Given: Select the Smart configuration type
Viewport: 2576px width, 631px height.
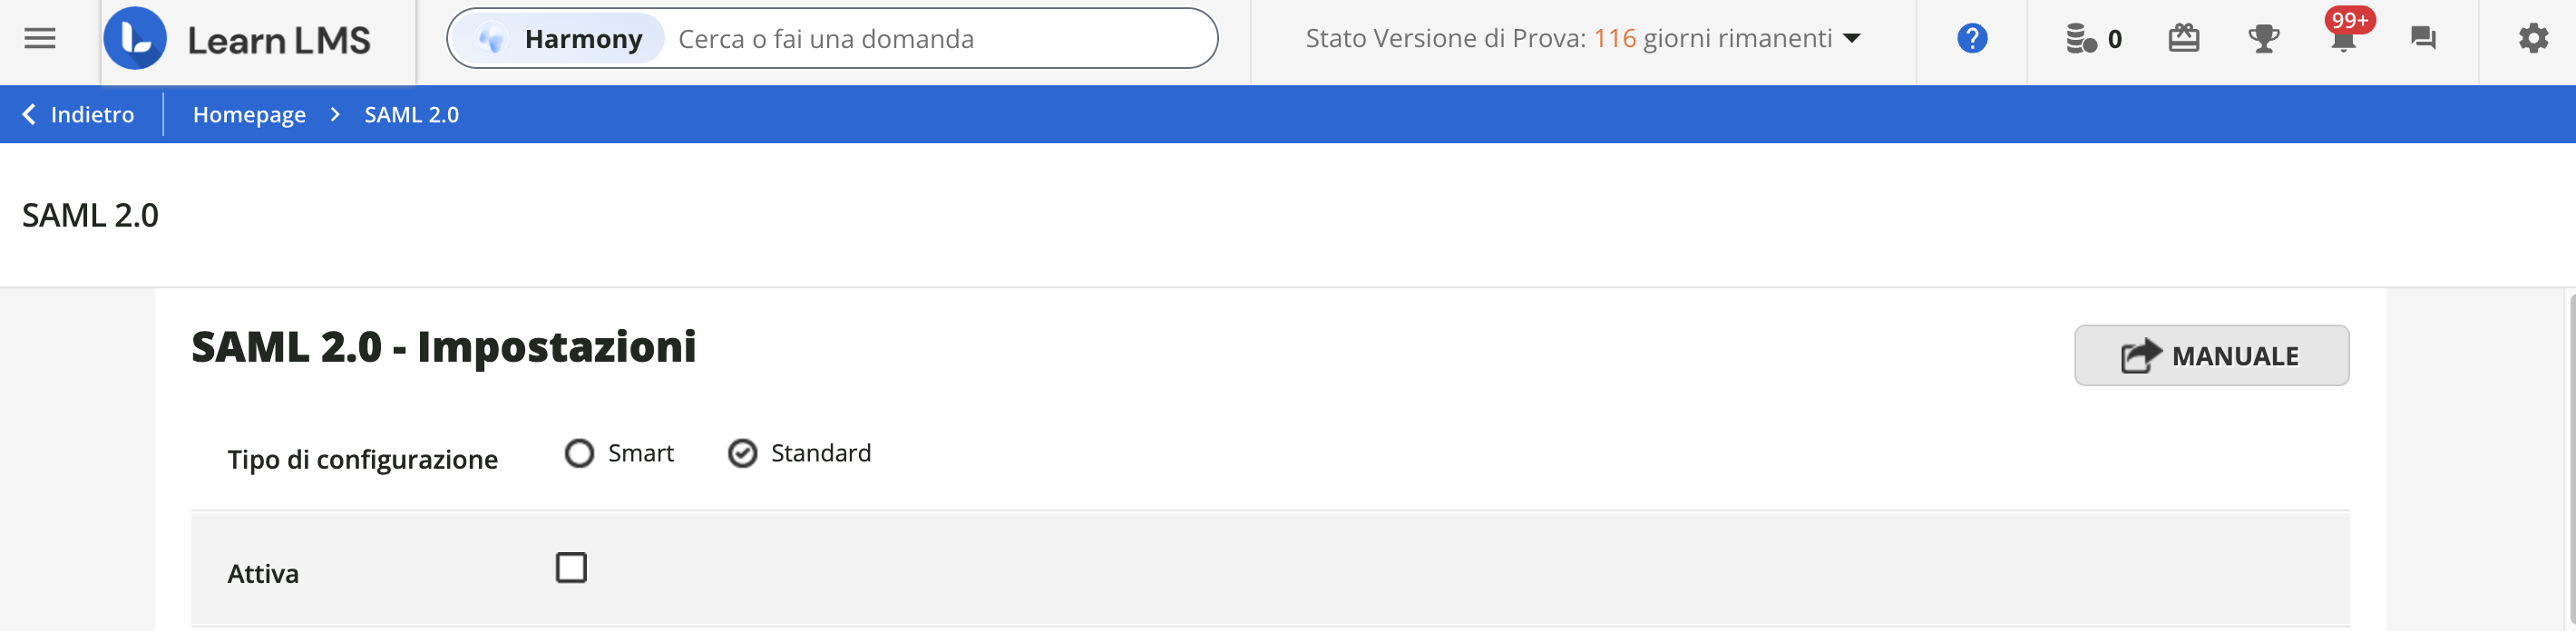Looking at the screenshot, I should point(579,453).
